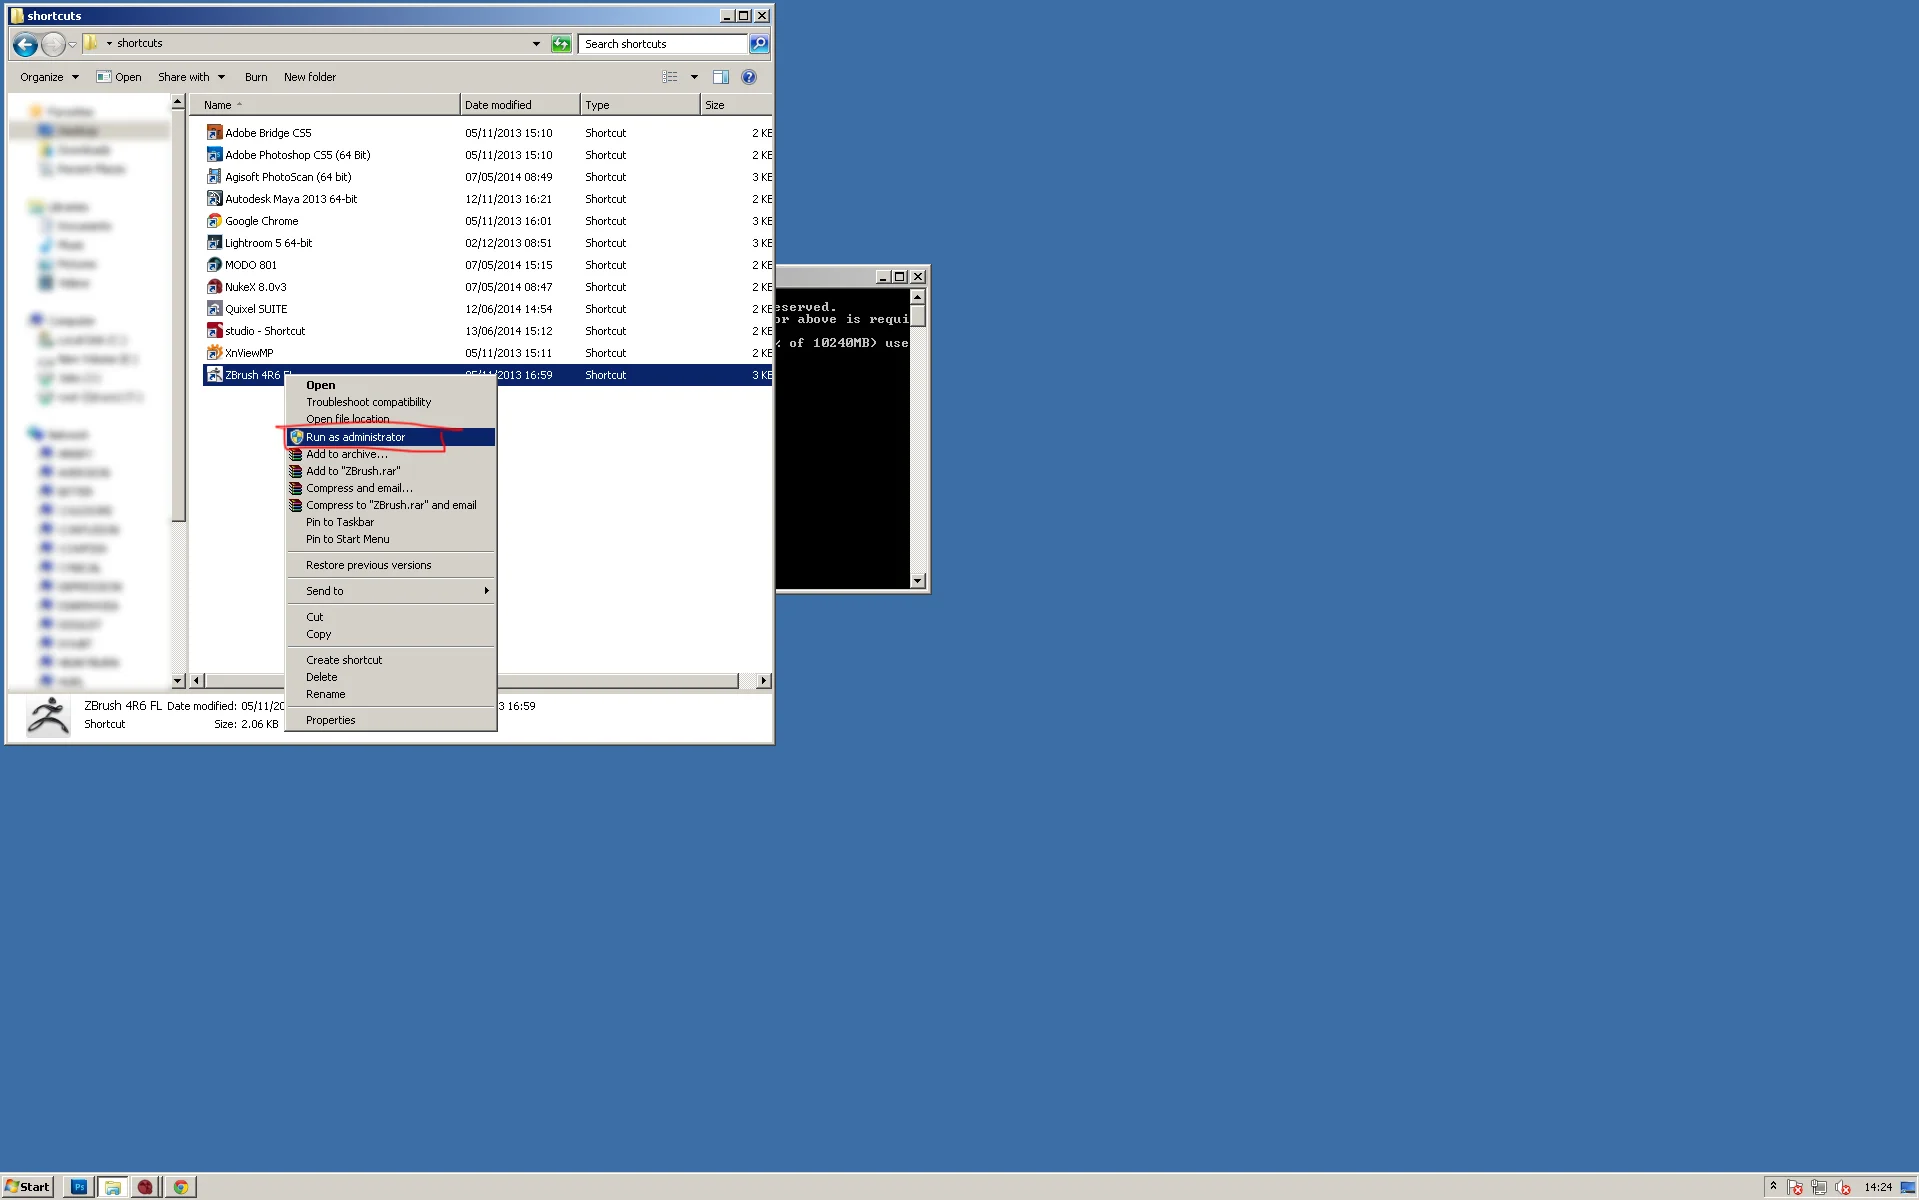Open recent pages dropdown next to forward

tap(72, 44)
